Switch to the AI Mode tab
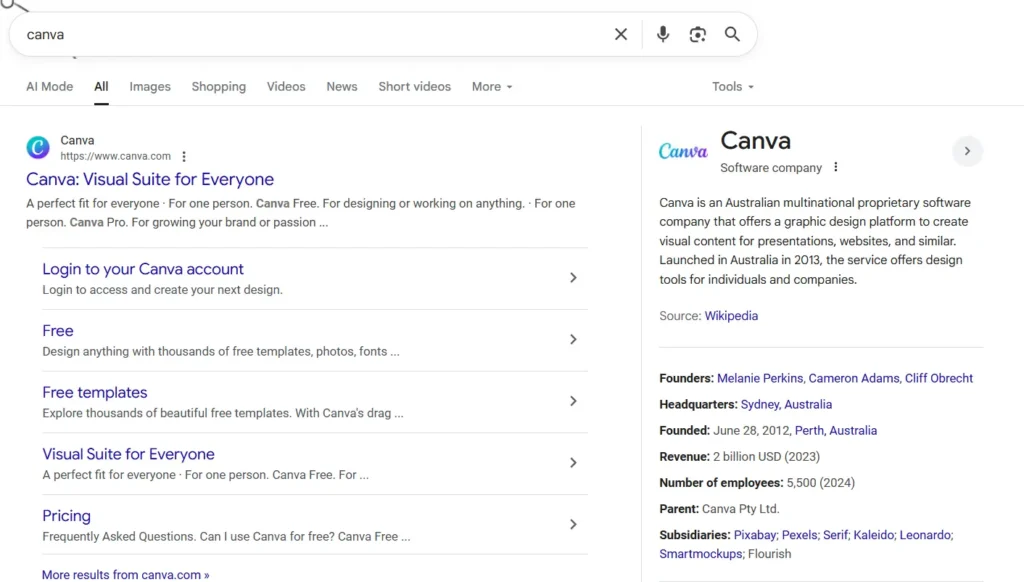The height and width of the screenshot is (582, 1024). (50, 87)
